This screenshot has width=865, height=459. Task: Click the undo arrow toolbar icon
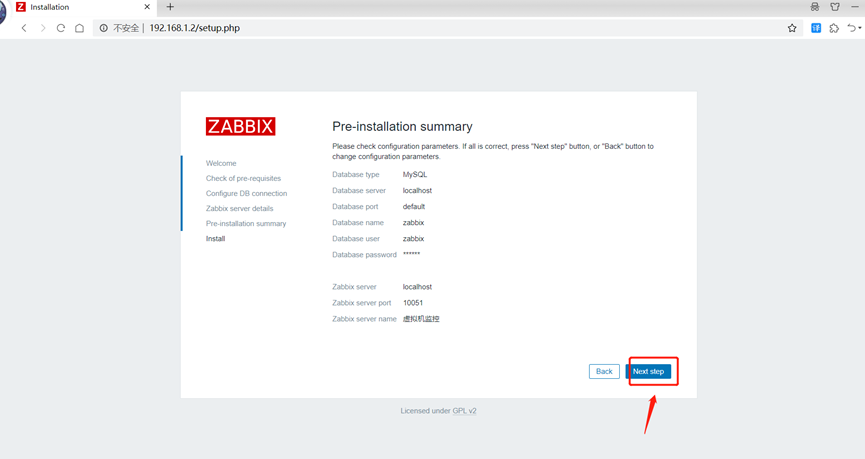[853, 28]
